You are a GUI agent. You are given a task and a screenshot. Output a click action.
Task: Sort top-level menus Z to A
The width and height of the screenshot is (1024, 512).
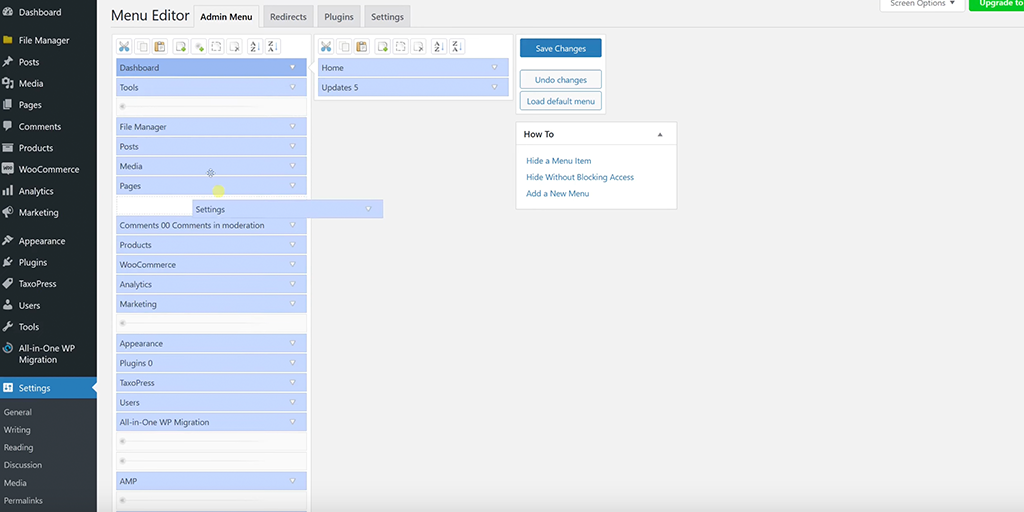coord(273,46)
